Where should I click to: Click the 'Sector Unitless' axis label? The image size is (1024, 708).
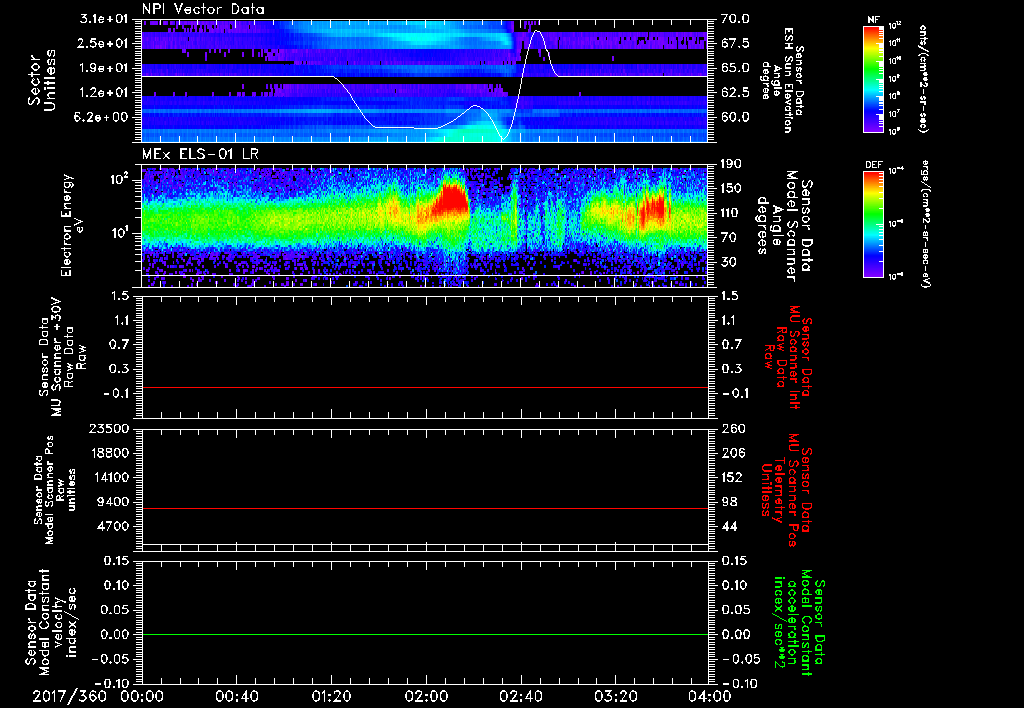[42, 80]
